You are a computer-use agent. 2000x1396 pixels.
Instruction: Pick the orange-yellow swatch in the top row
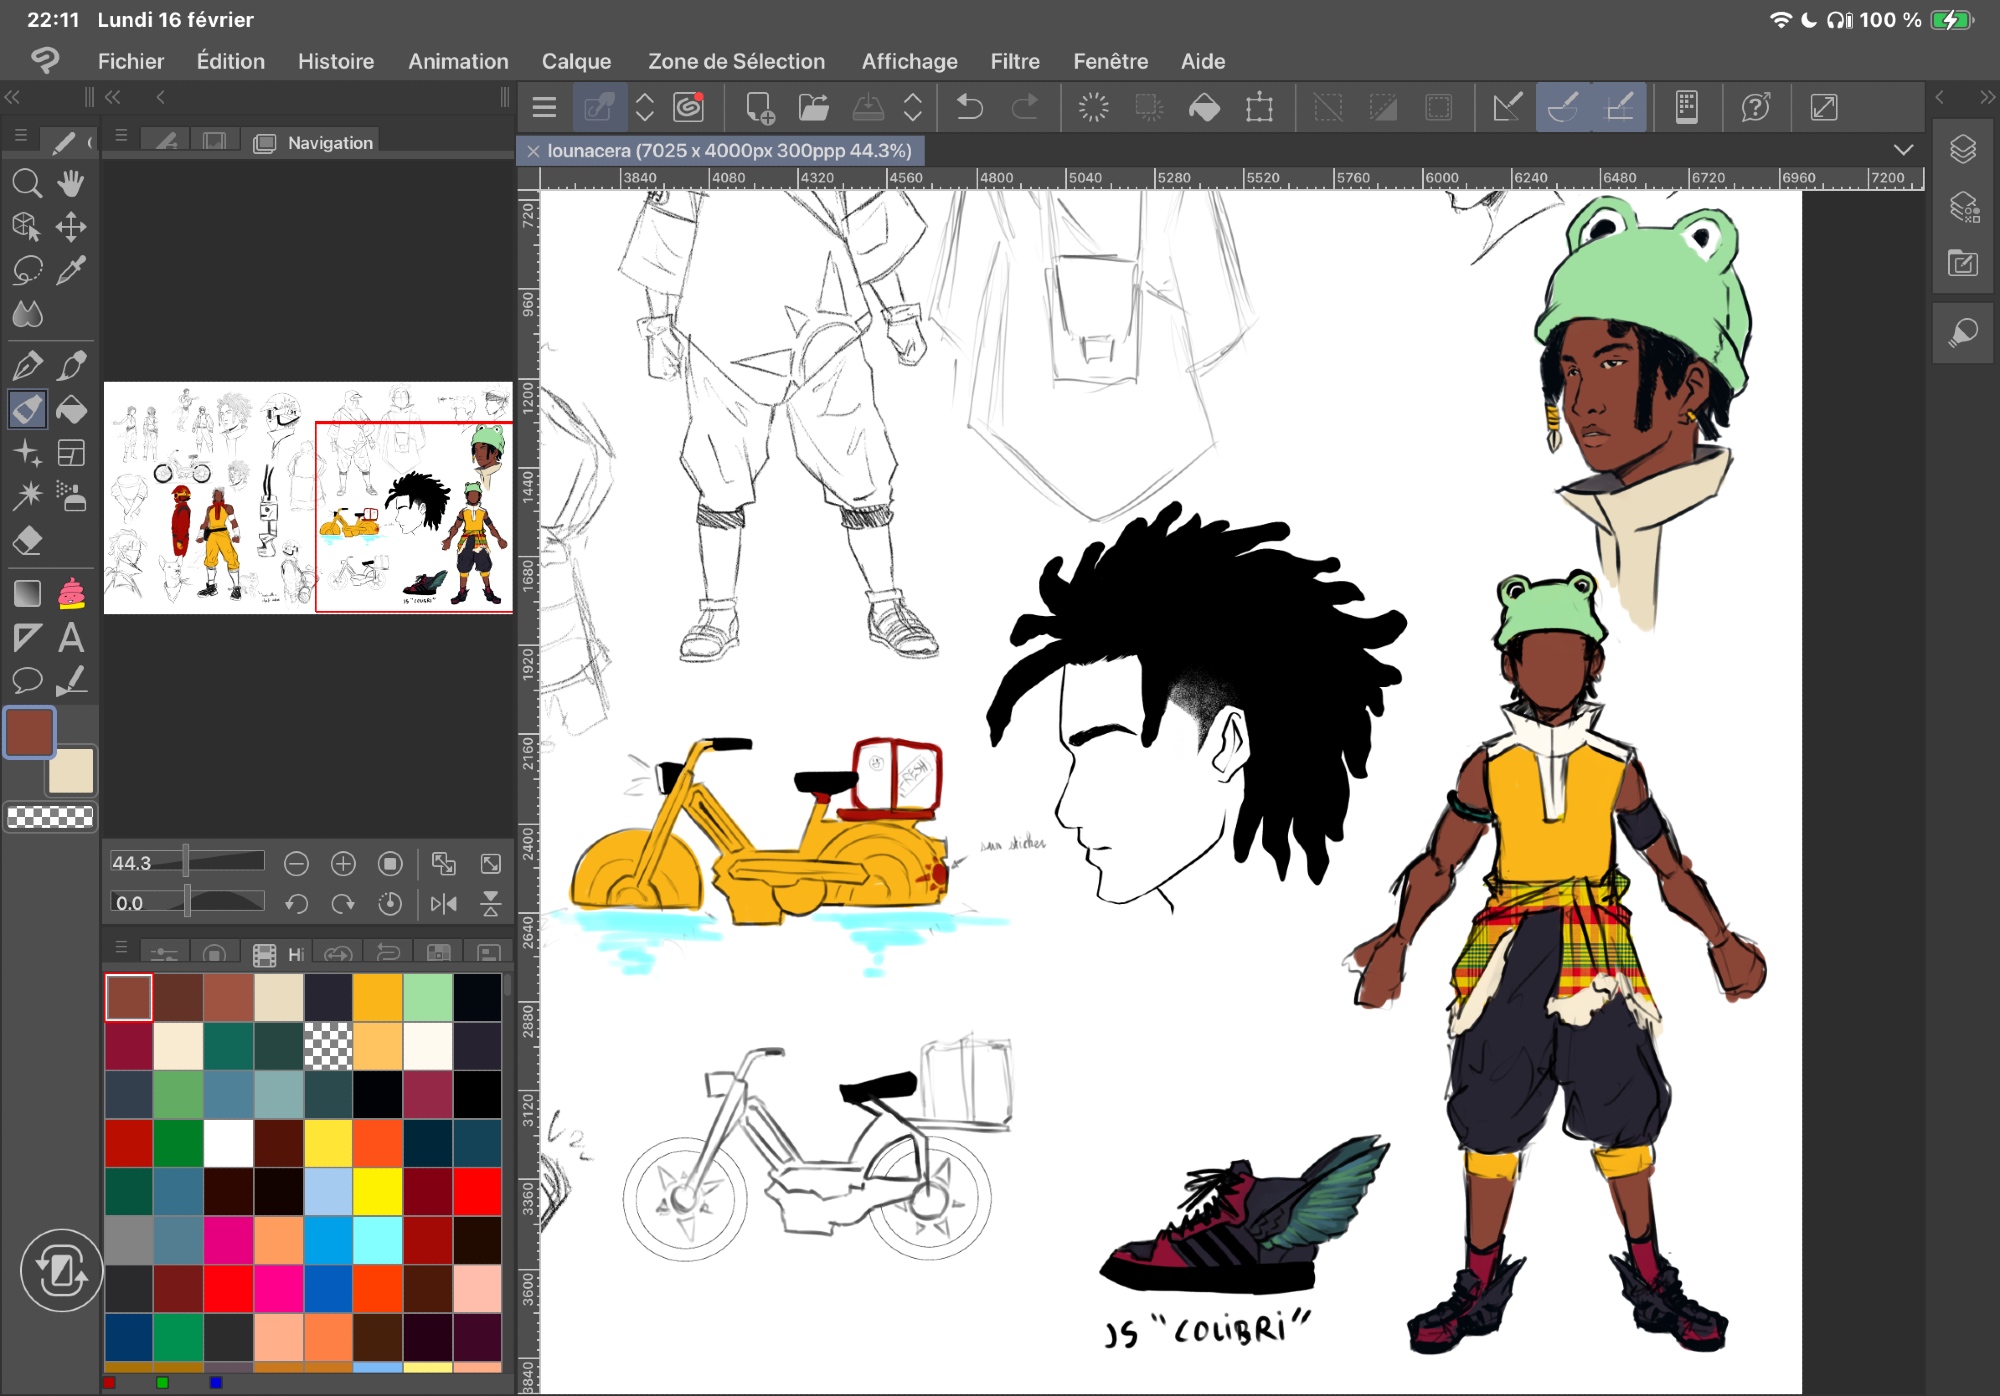point(378,996)
